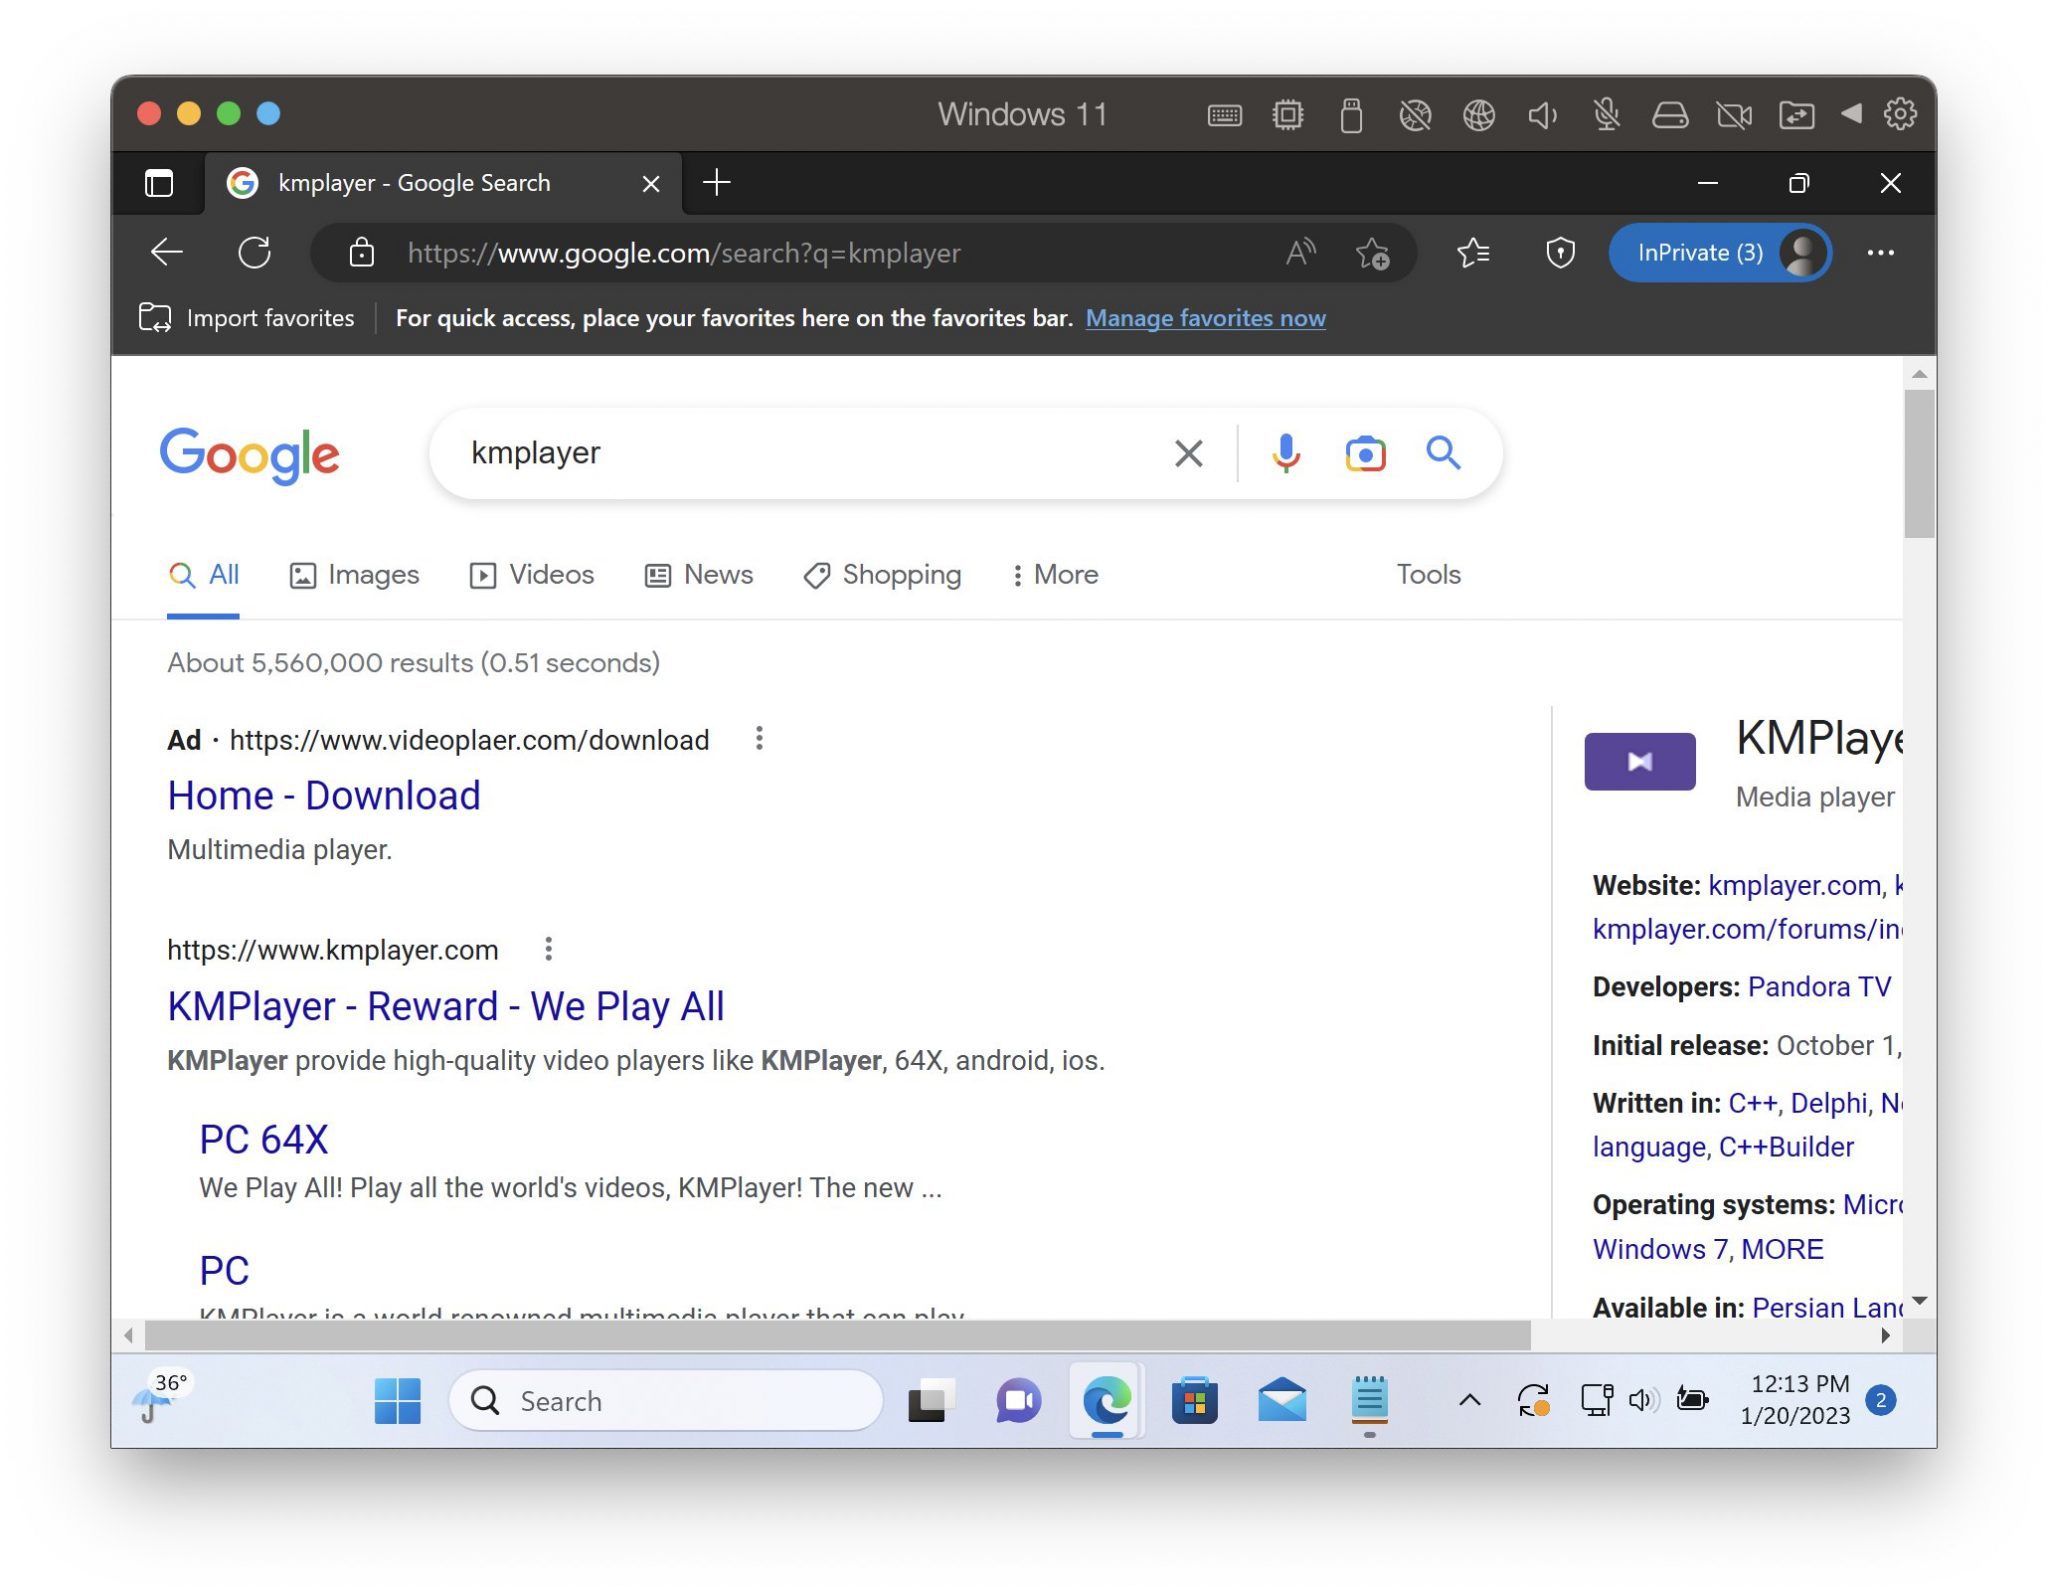Toggle the Parallels microphone mute icon
The width and height of the screenshot is (2048, 1595).
point(1606,115)
